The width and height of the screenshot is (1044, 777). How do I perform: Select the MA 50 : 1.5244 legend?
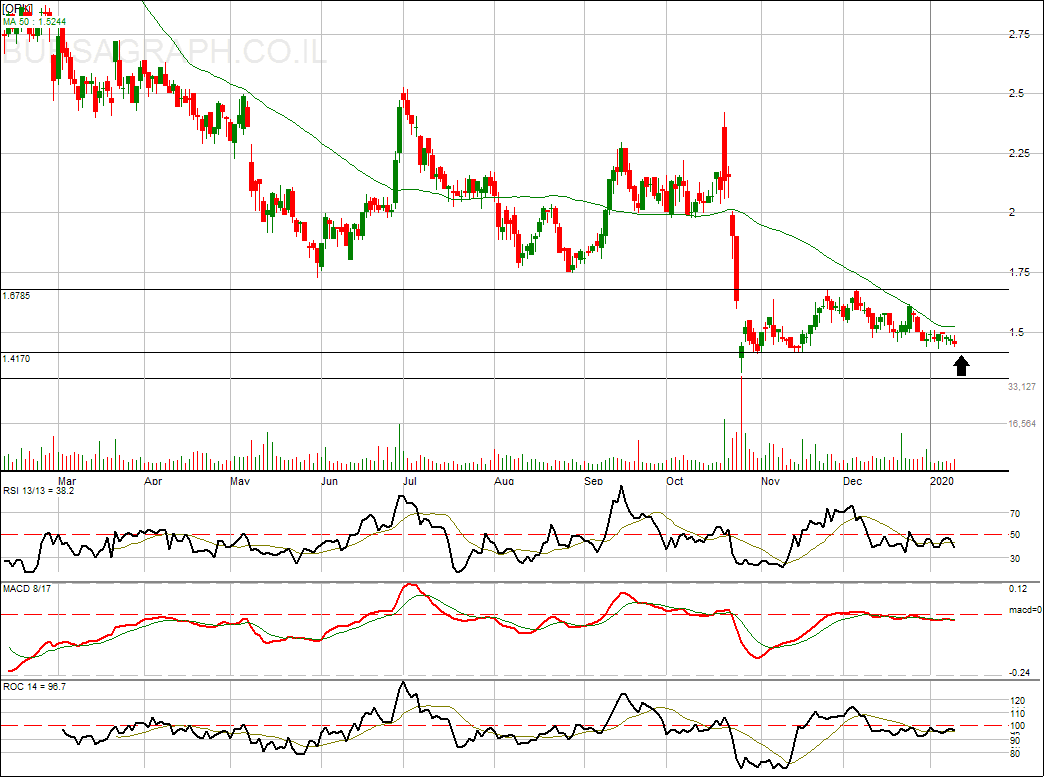pos(35,22)
